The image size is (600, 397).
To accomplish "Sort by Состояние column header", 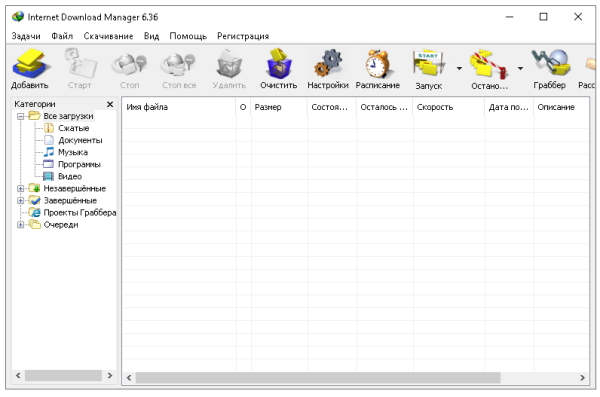I will coord(331,107).
